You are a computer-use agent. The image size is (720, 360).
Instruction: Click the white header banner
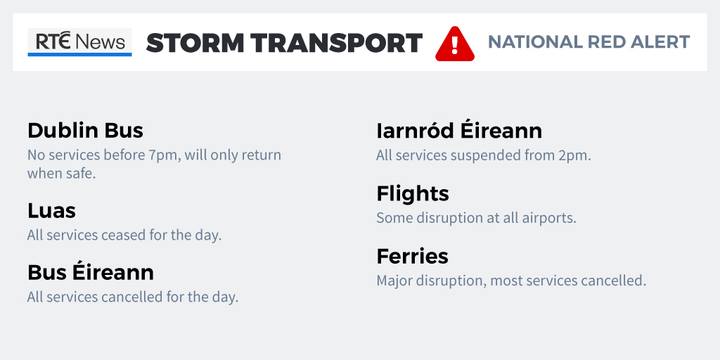click(360, 42)
